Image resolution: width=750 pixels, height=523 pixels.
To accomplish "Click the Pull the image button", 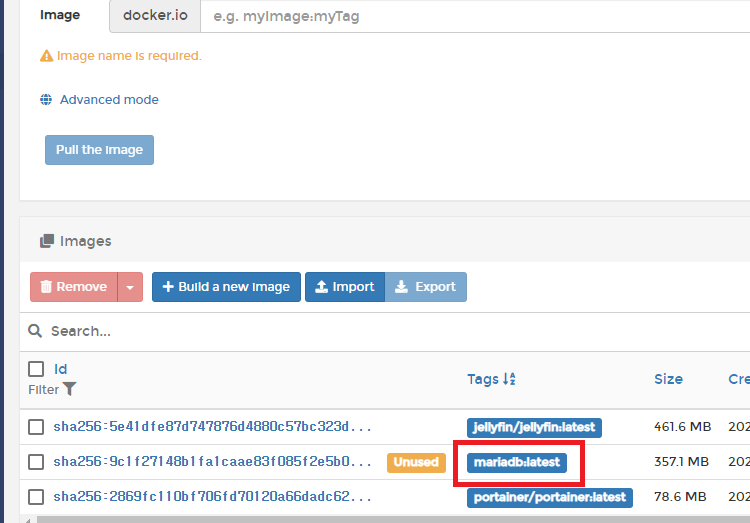I will [x=99, y=150].
